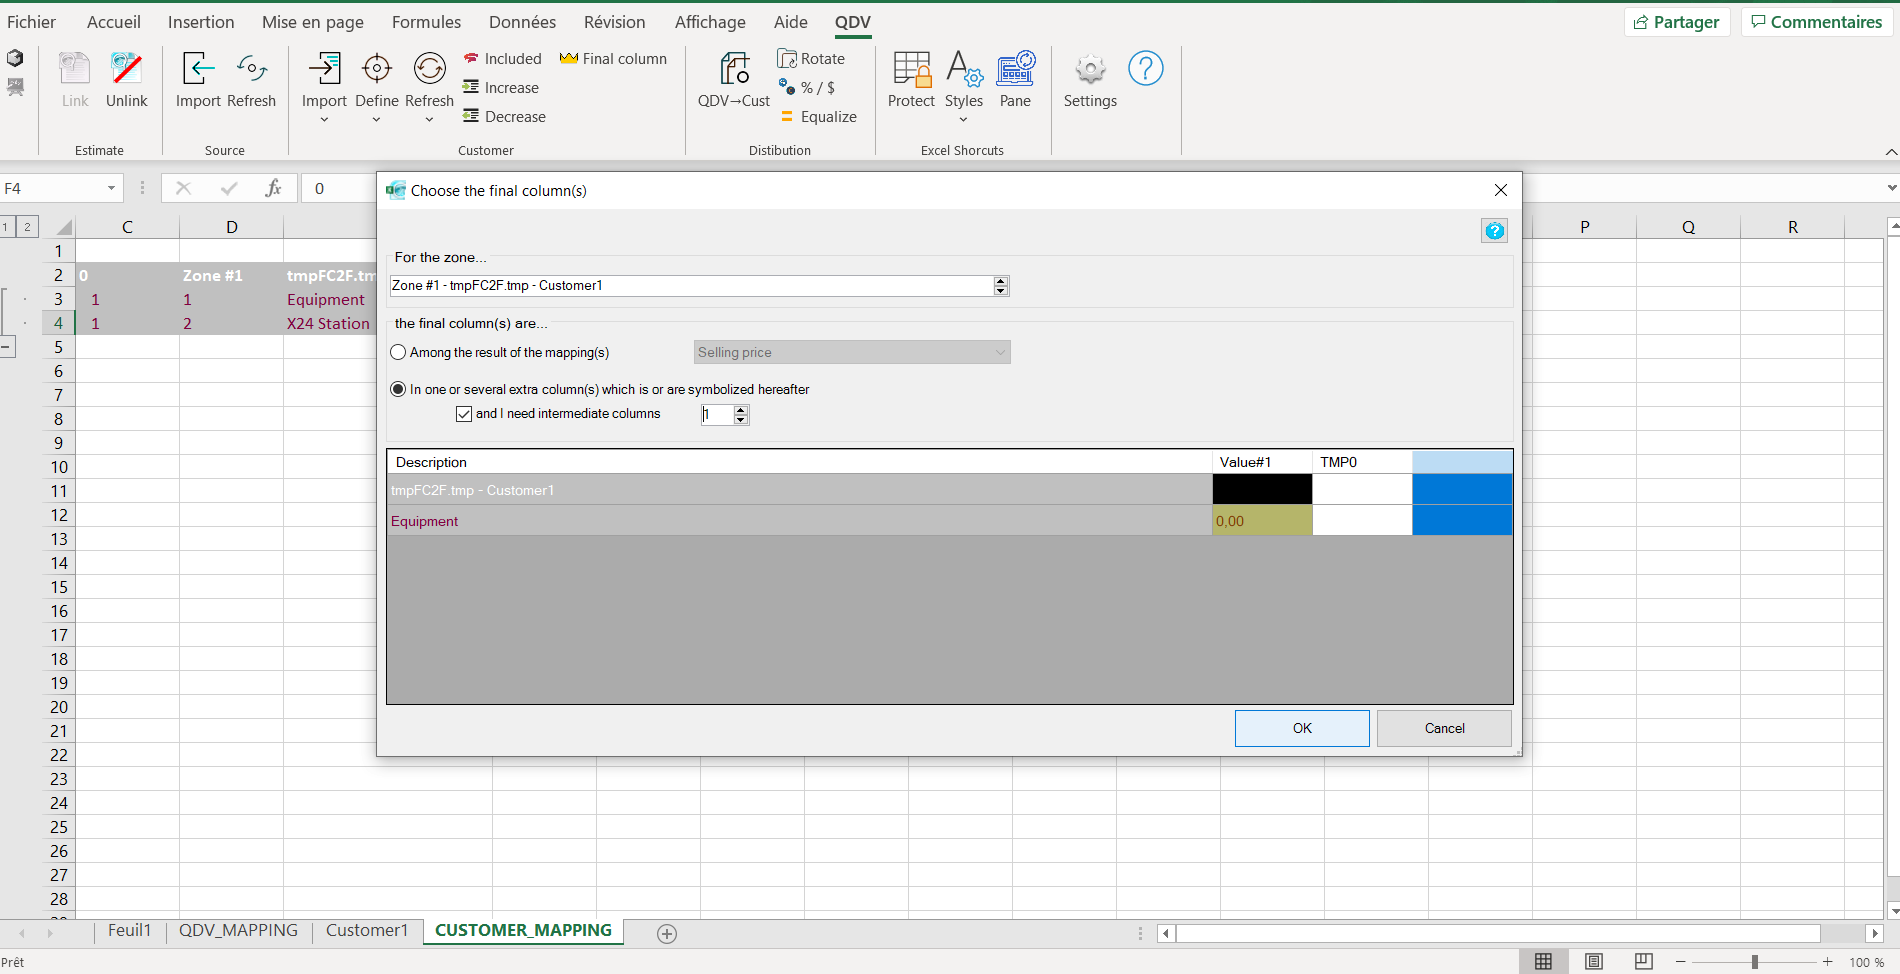This screenshot has width=1900, height=974.
Task: Select 'Among the result of the mapping(s)' radio
Action: [398, 352]
